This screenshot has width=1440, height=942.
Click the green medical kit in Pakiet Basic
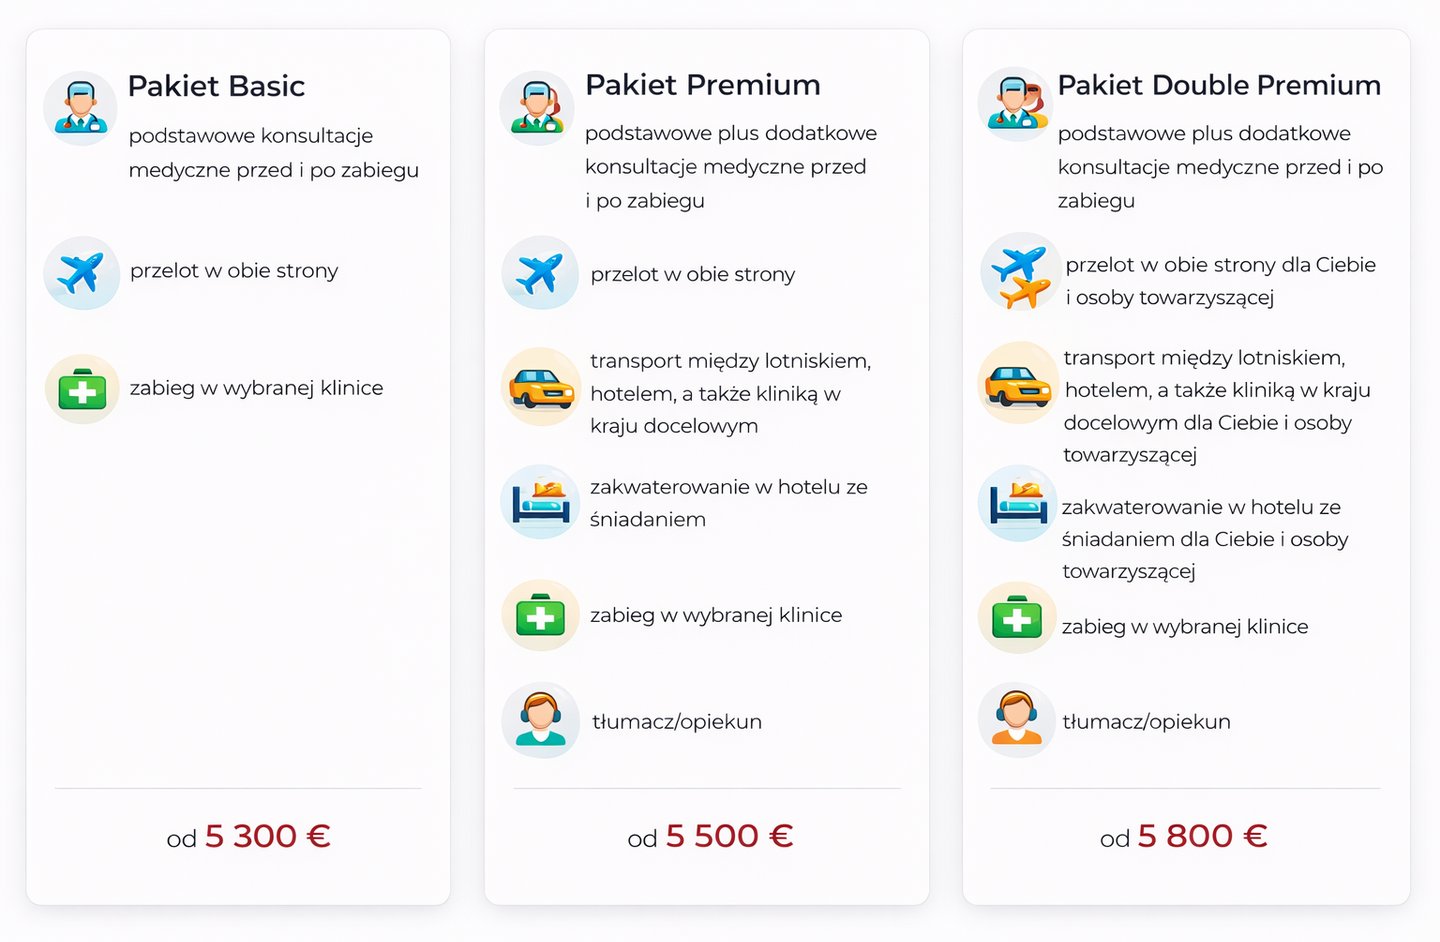[x=82, y=389]
